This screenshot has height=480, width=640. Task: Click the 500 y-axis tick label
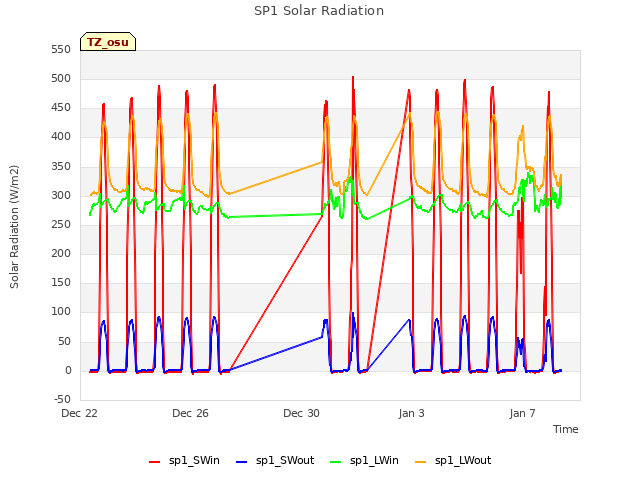pyautogui.click(x=61, y=79)
